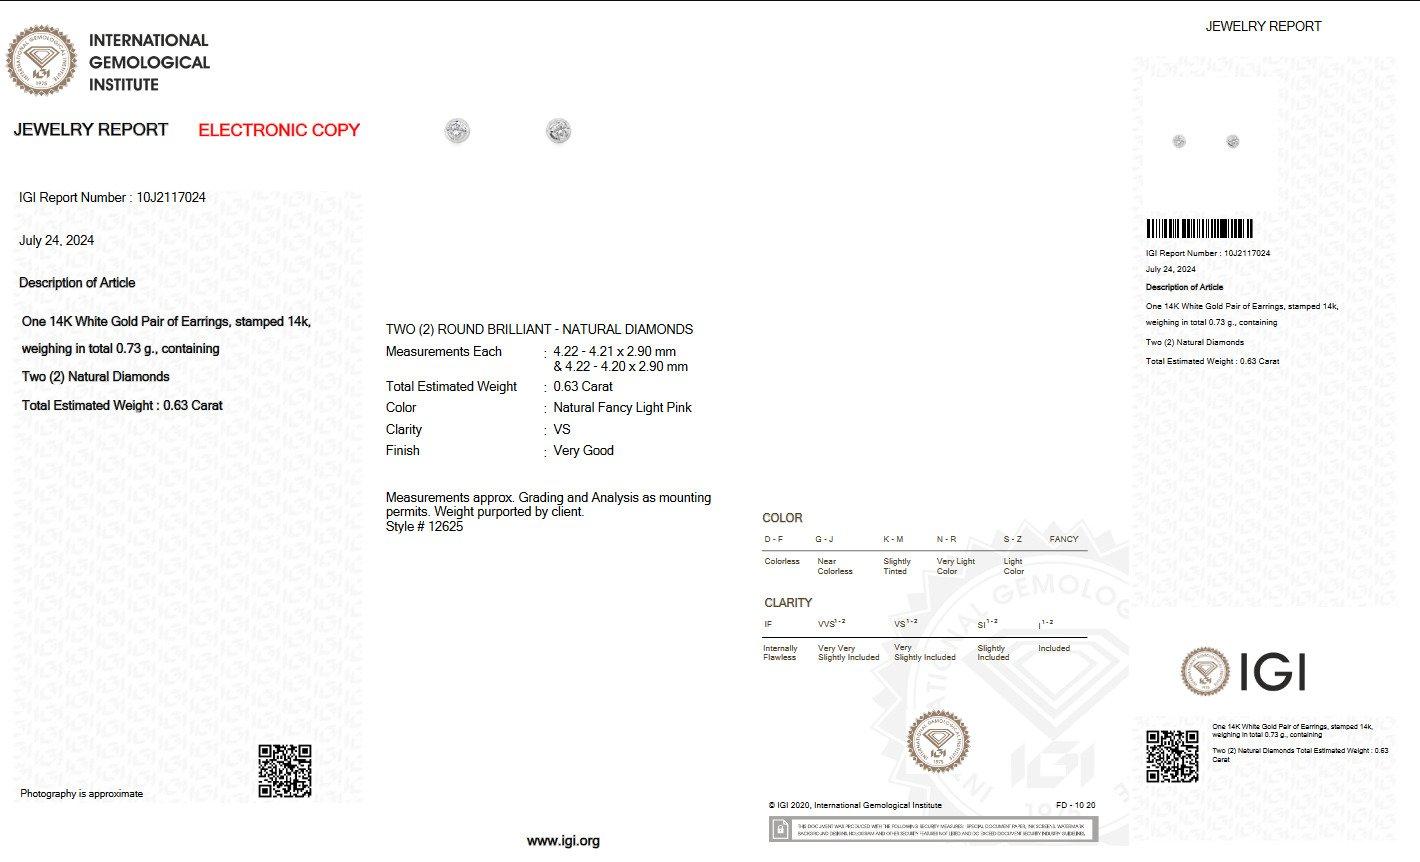This screenshot has width=1420, height=862.
Task: Click the S - Z color scale grade
Action: point(1012,539)
